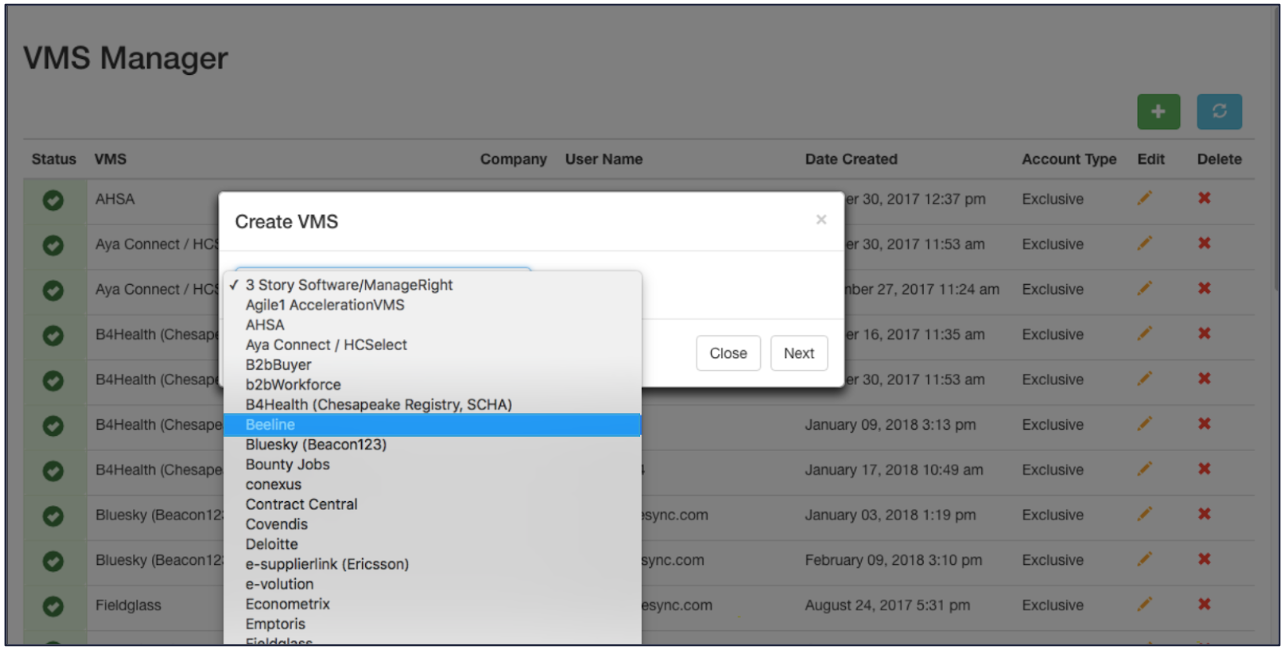Select the Contract Central option
The height and width of the screenshot is (652, 1287).
[x=301, y=504]
